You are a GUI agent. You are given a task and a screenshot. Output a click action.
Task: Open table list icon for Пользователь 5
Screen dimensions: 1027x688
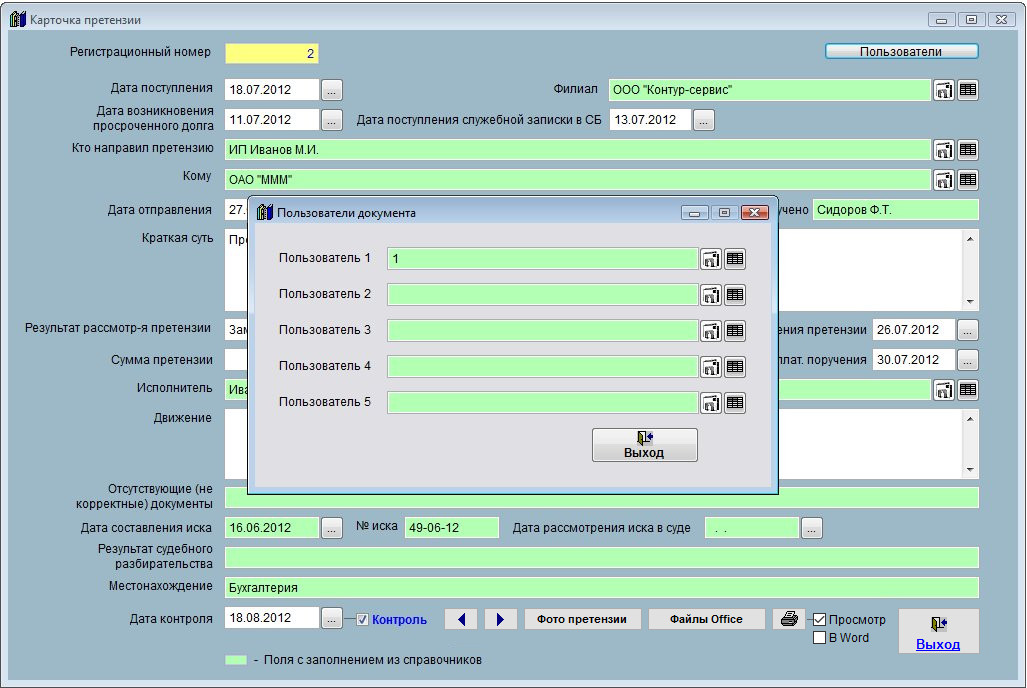tap(735, 403)
